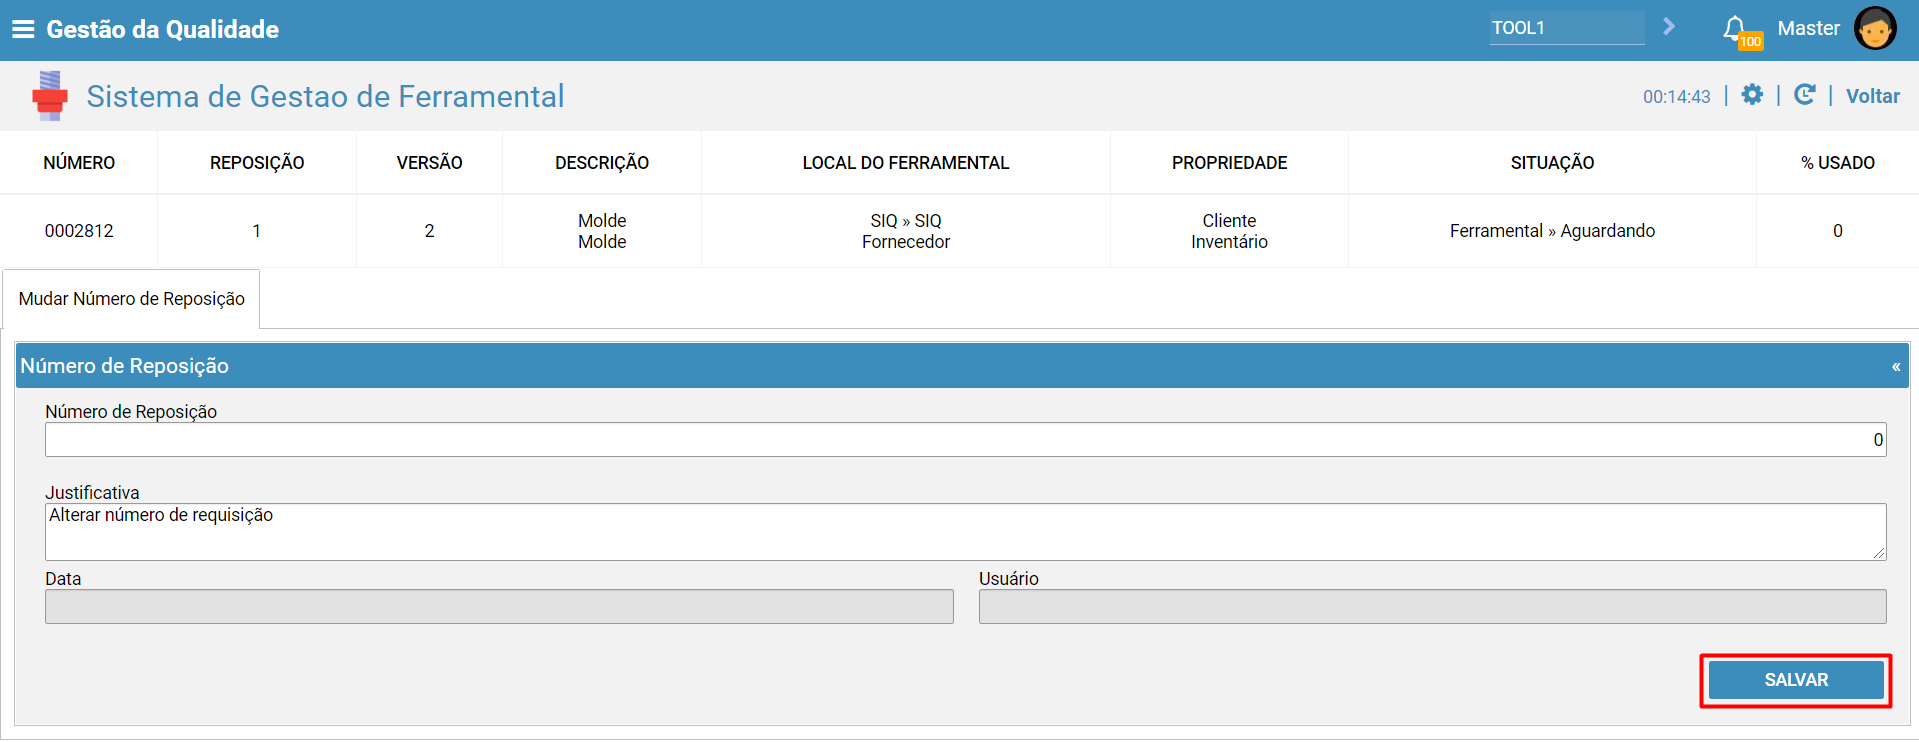Click the Molde description cell
The image size is (1919, 742).
point(602,231)
